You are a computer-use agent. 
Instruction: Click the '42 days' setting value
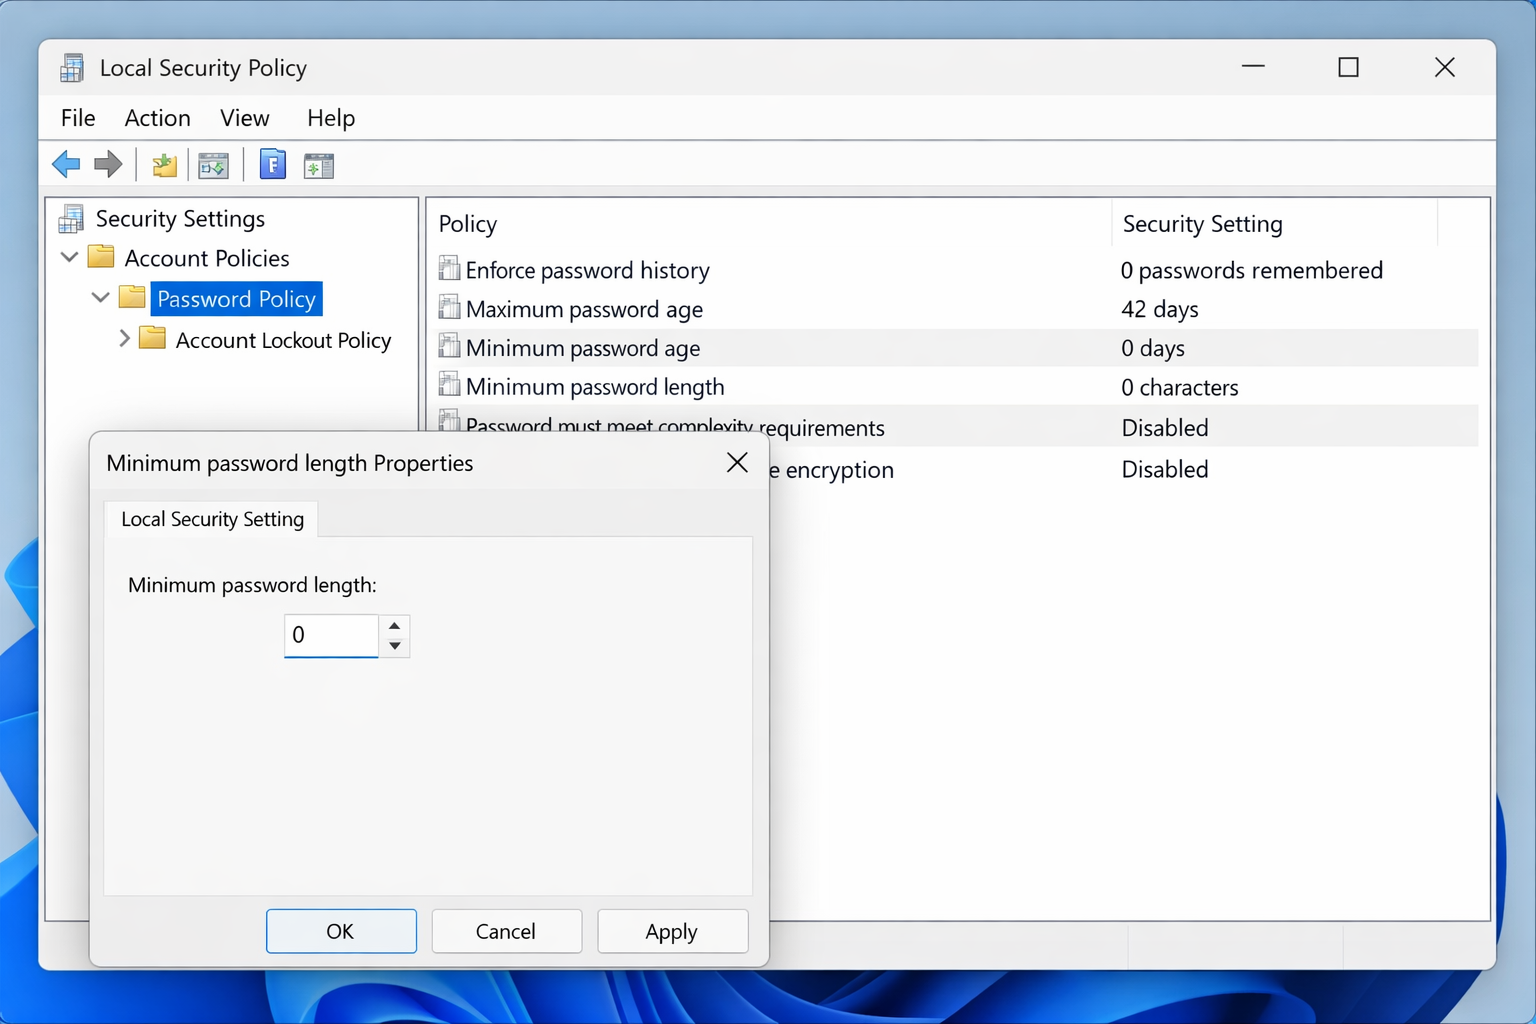(x=1160, y=309)
